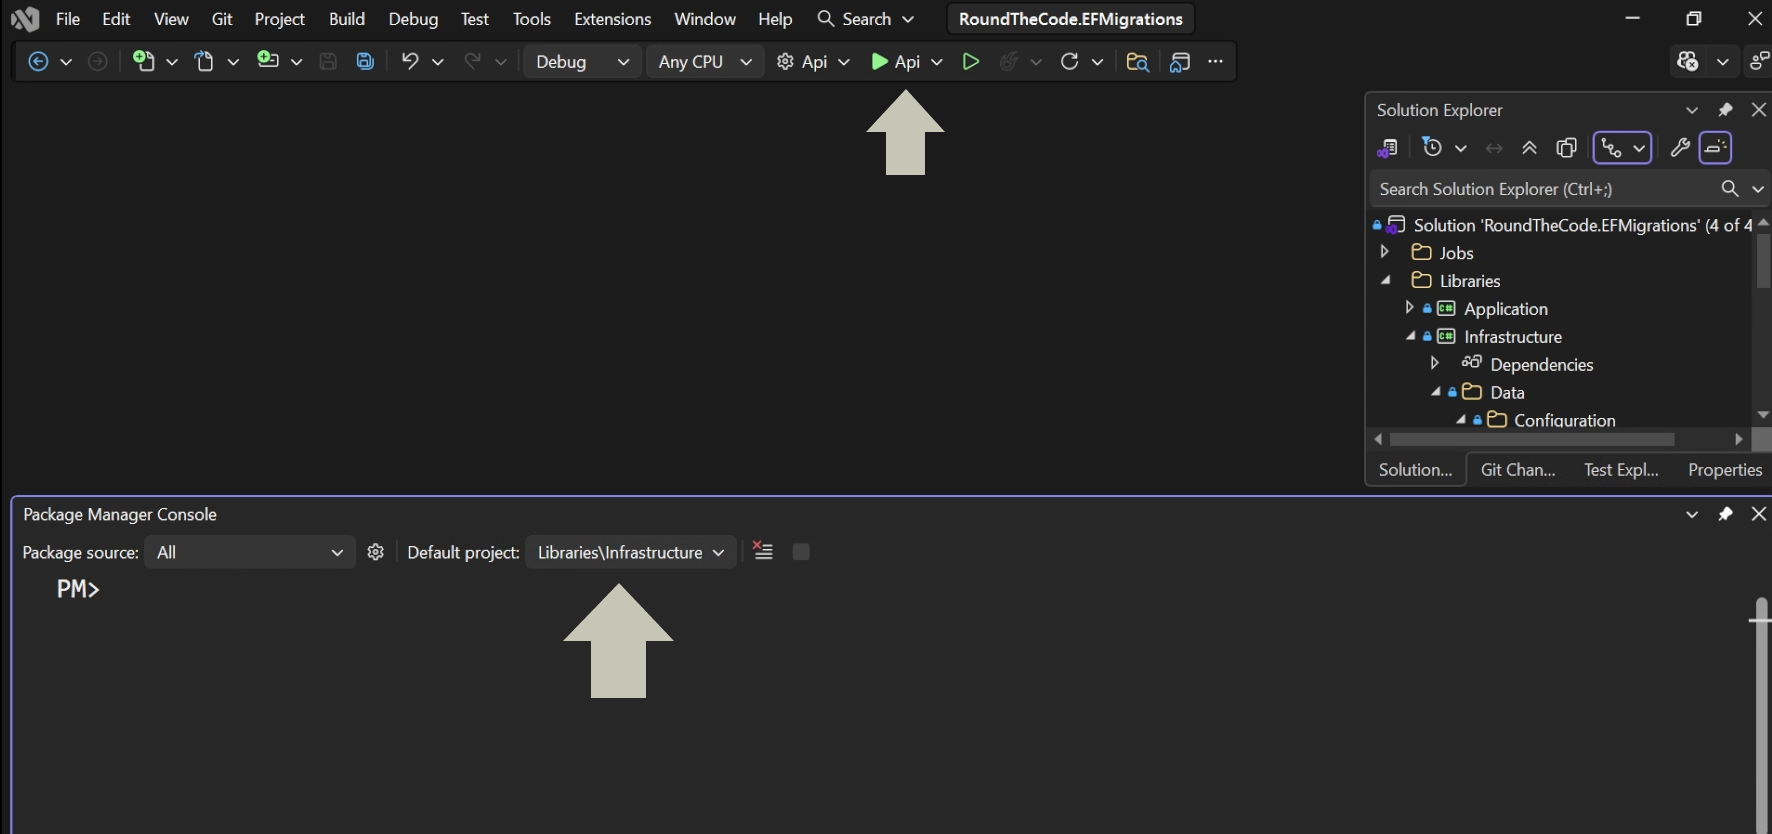The image size is (1772, 834).
Task: Click the Undo icon in toolbar
Action: (409, 61)
